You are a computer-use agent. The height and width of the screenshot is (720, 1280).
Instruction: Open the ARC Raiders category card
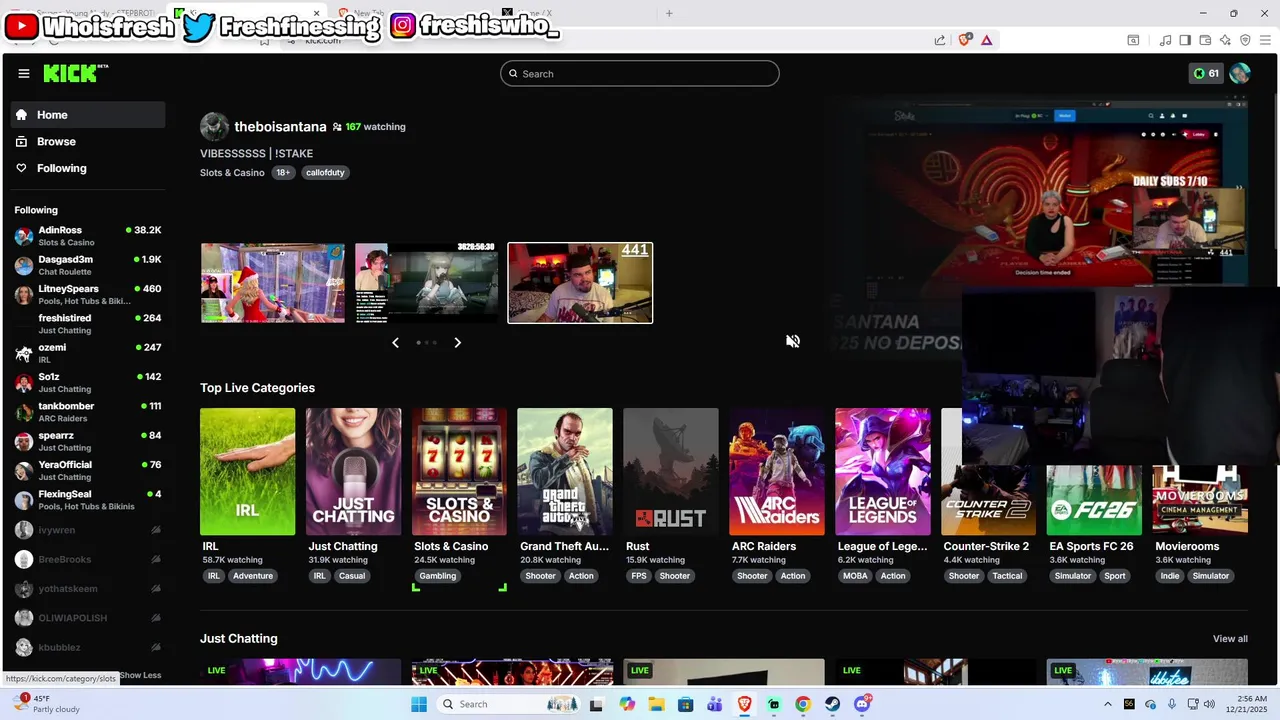point(776,472)
